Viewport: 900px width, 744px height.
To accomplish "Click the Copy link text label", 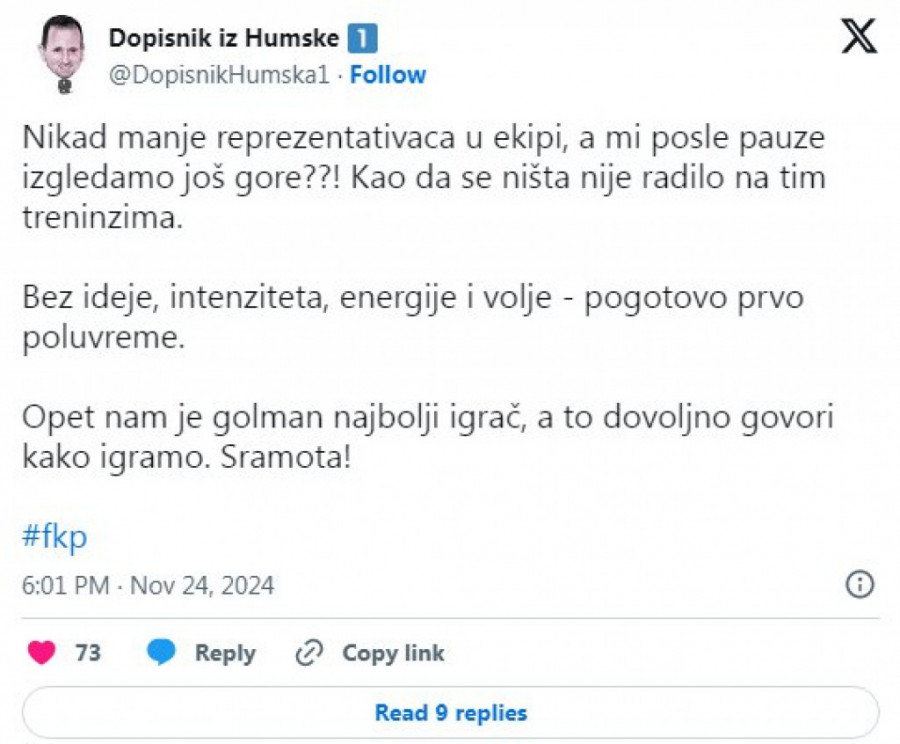I will [x=393, y=653].
